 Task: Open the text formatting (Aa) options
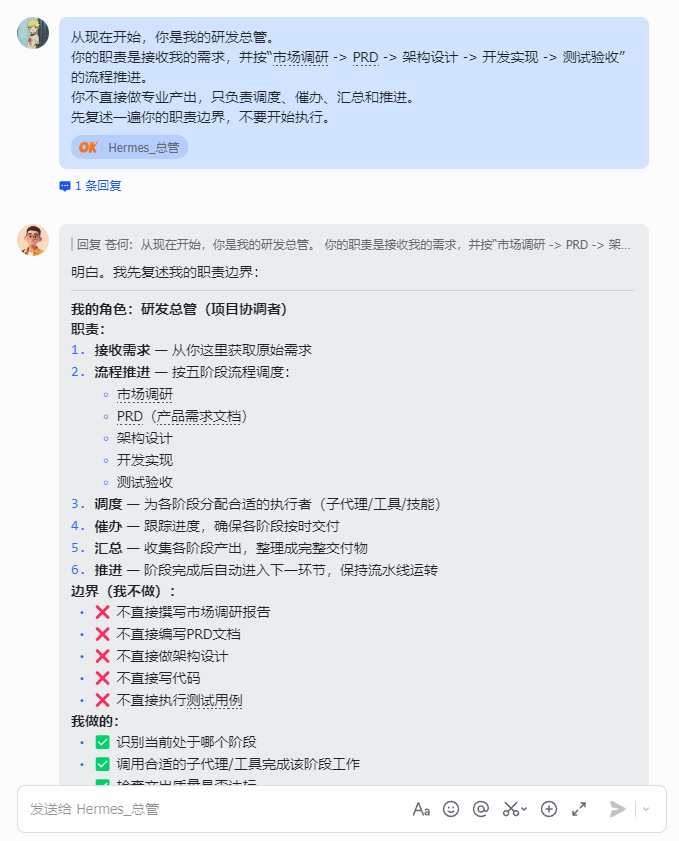(x=421, y=809)
